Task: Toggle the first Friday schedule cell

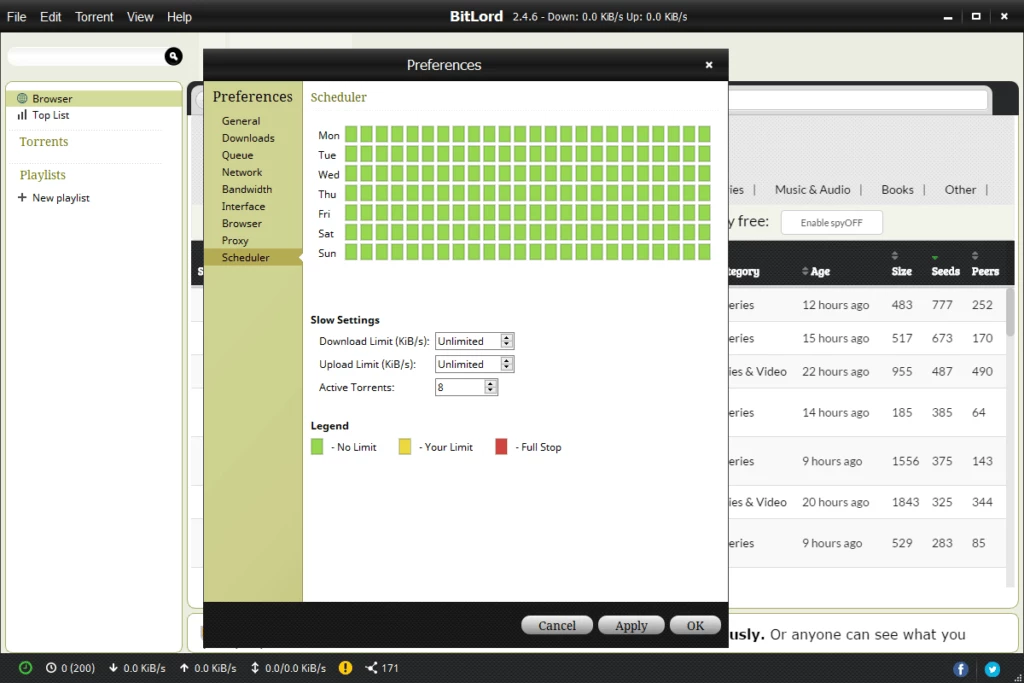Action: coord(352,213)
